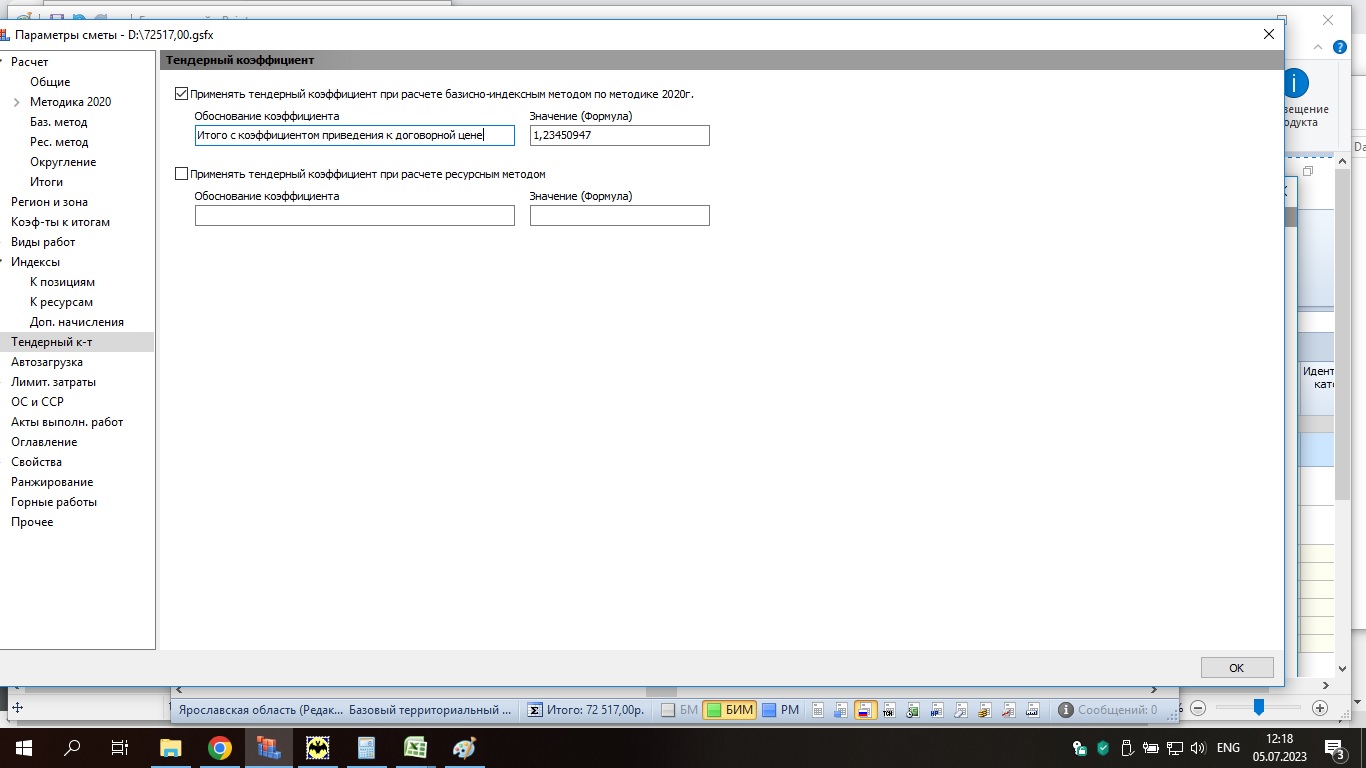Screen dimensions: 1366x768
Task: Open the bat icon app on taskbar
Action: [x=318, y=748]
